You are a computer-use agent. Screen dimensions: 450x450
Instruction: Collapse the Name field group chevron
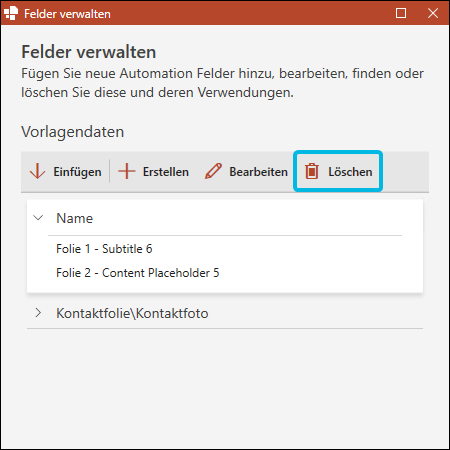tap(38, 218)
